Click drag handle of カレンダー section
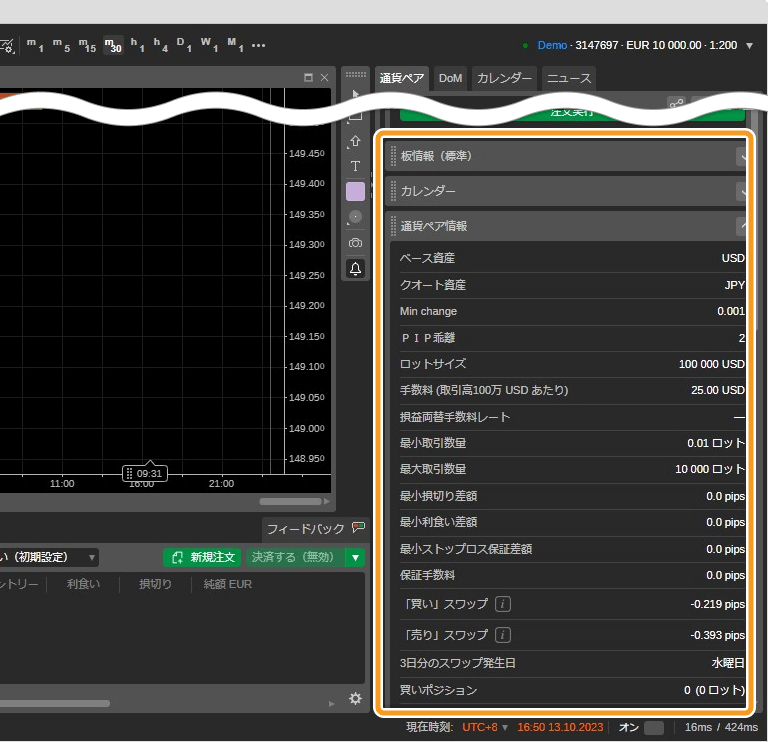 393,191
